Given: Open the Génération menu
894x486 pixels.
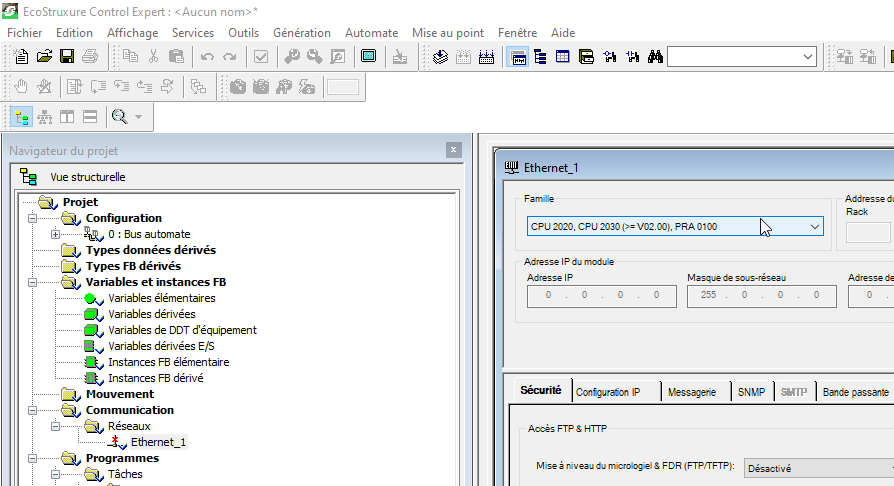Looking at the screenshot, I should click(301, 33).
